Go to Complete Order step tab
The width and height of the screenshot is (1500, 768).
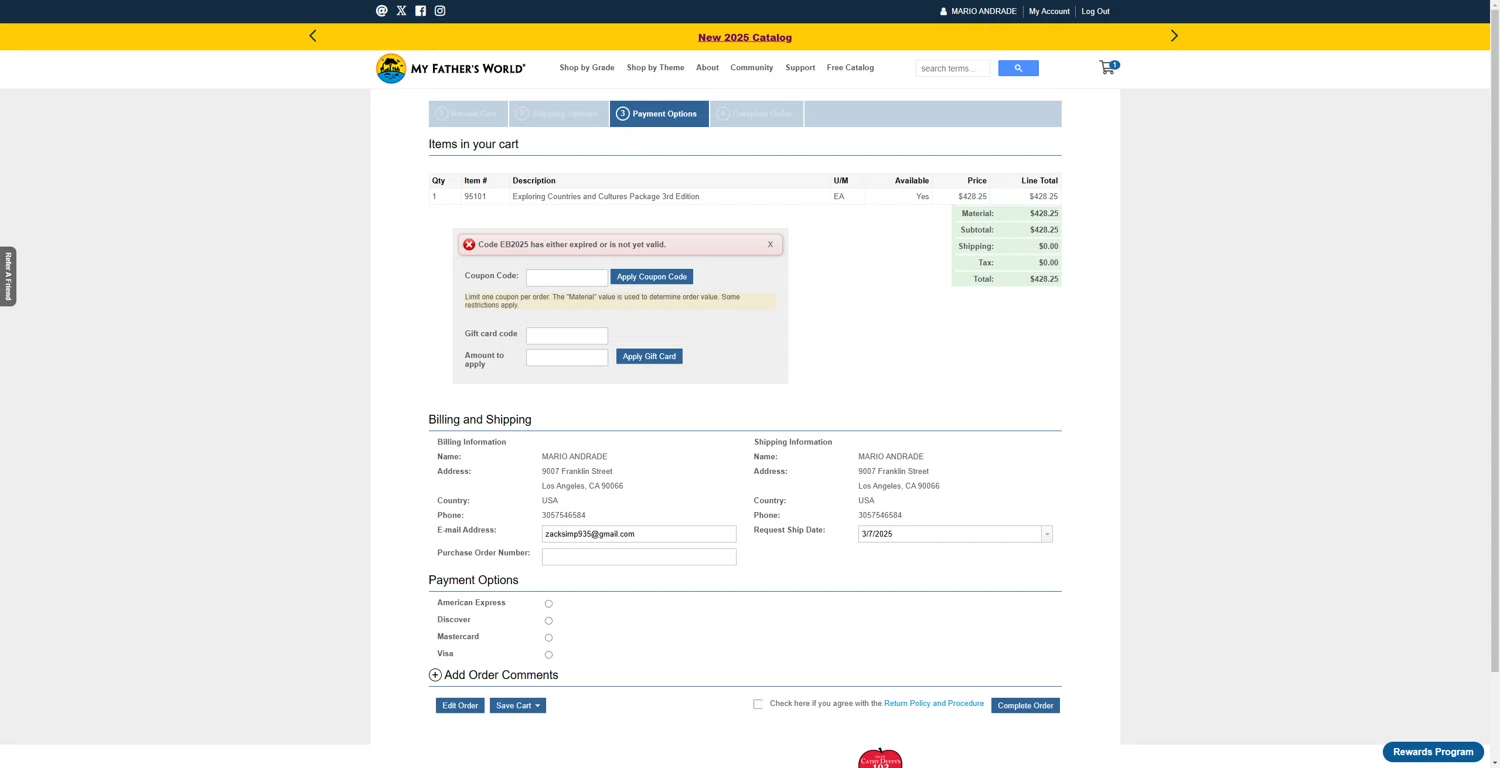pos(756,114)
